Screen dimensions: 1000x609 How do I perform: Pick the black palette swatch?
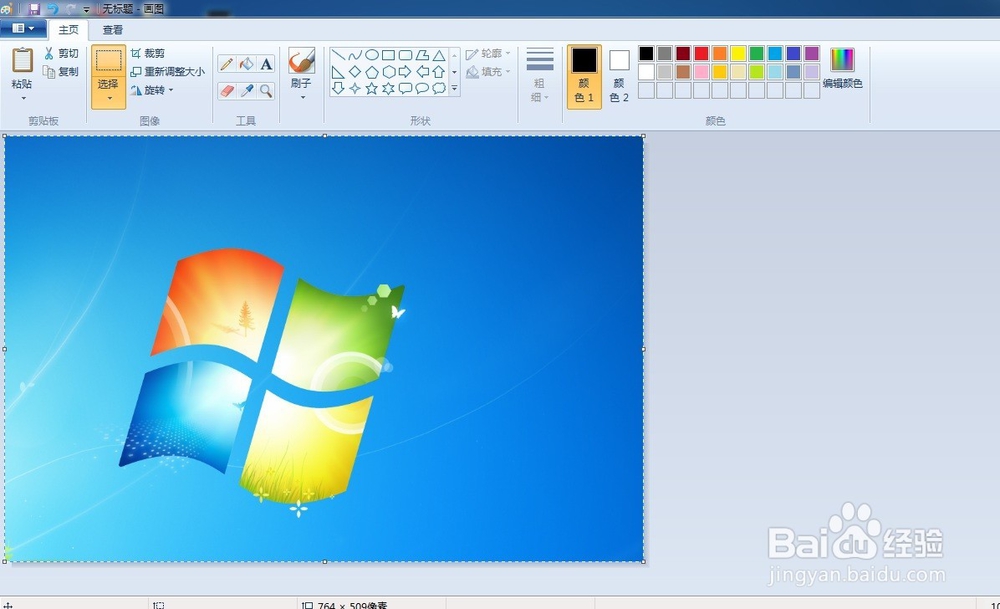pos(647,54)
